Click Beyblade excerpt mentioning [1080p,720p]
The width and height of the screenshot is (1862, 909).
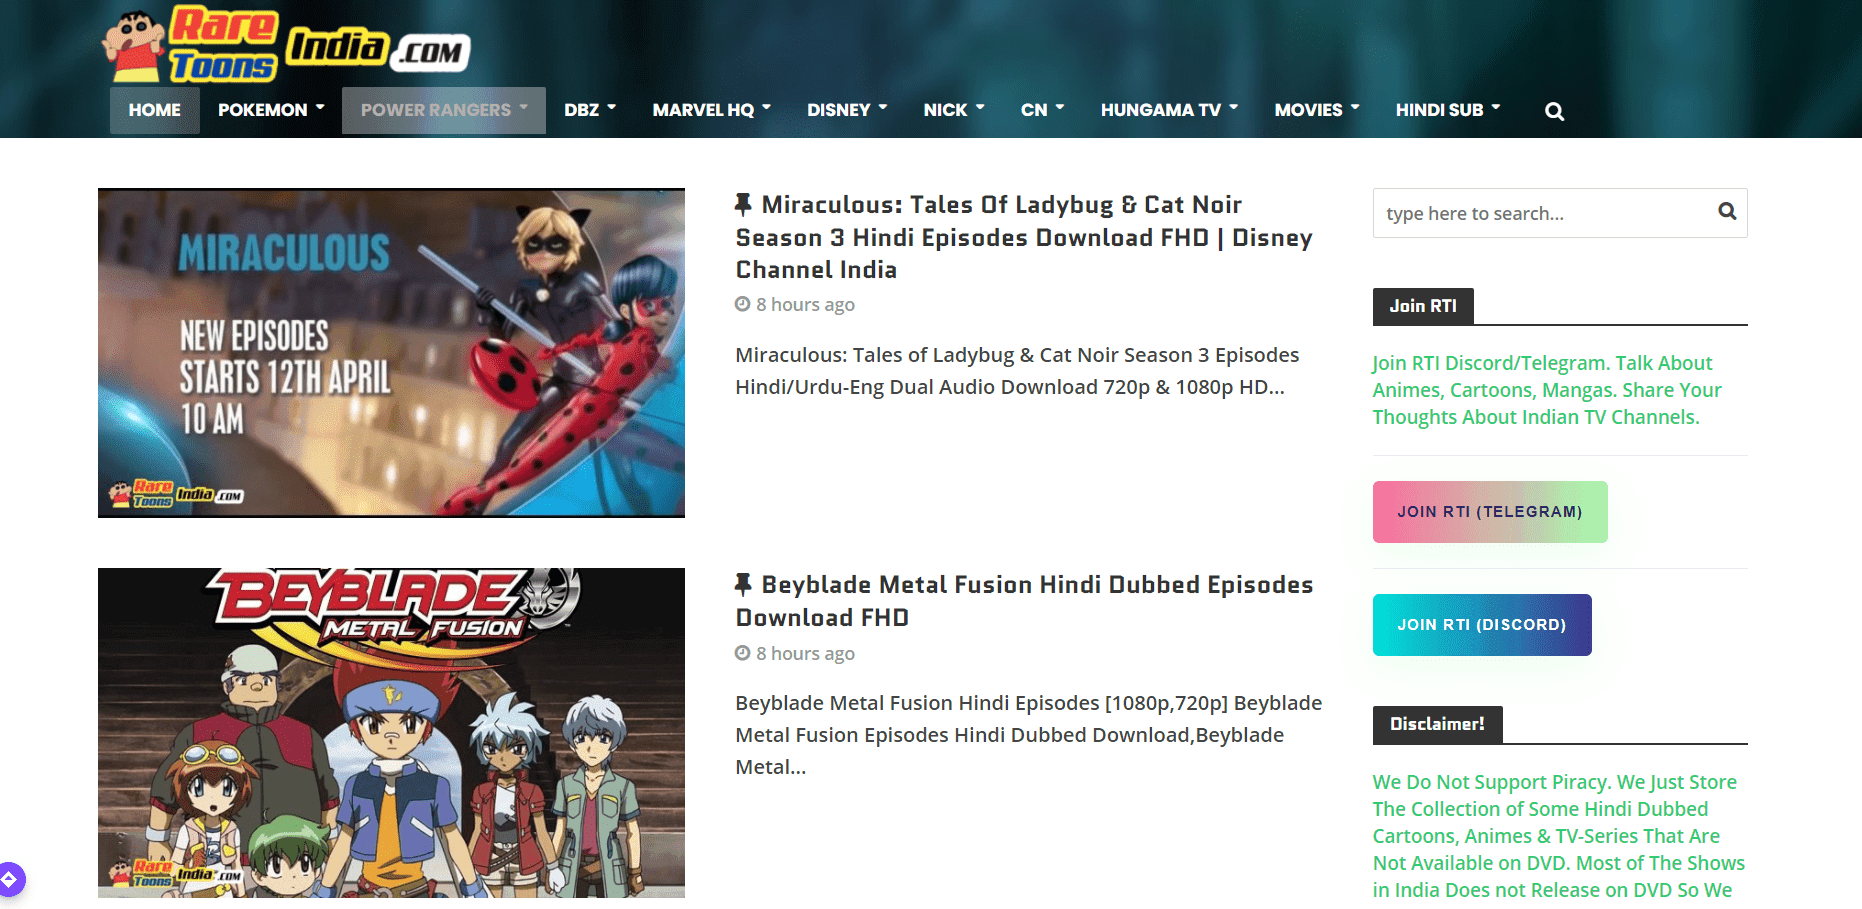(1029, 735)
